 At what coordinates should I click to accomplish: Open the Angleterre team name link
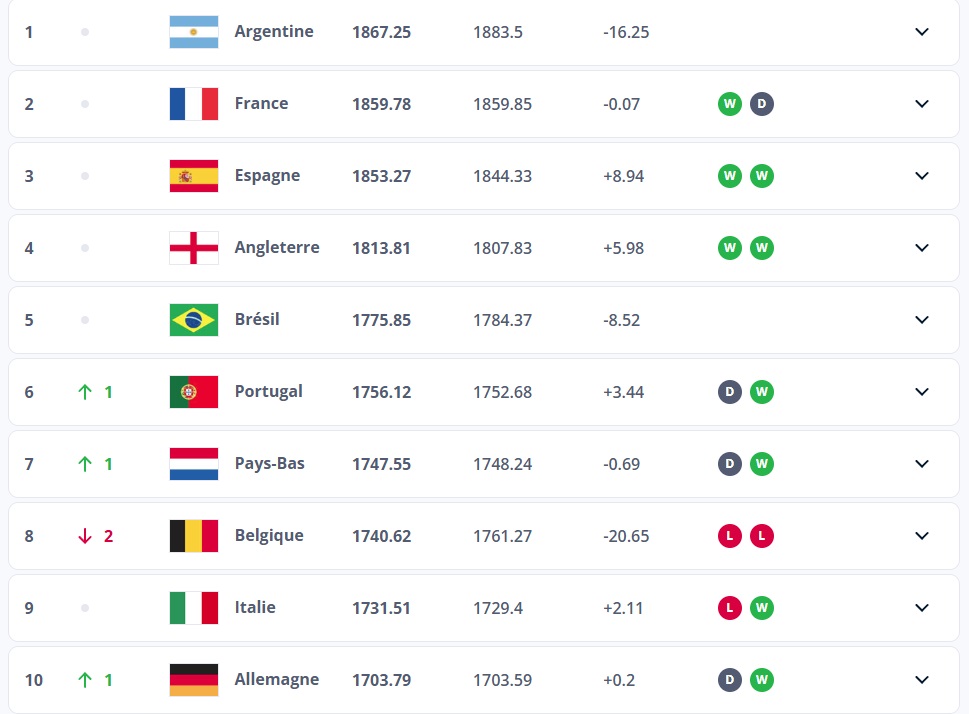pos(277,247)
